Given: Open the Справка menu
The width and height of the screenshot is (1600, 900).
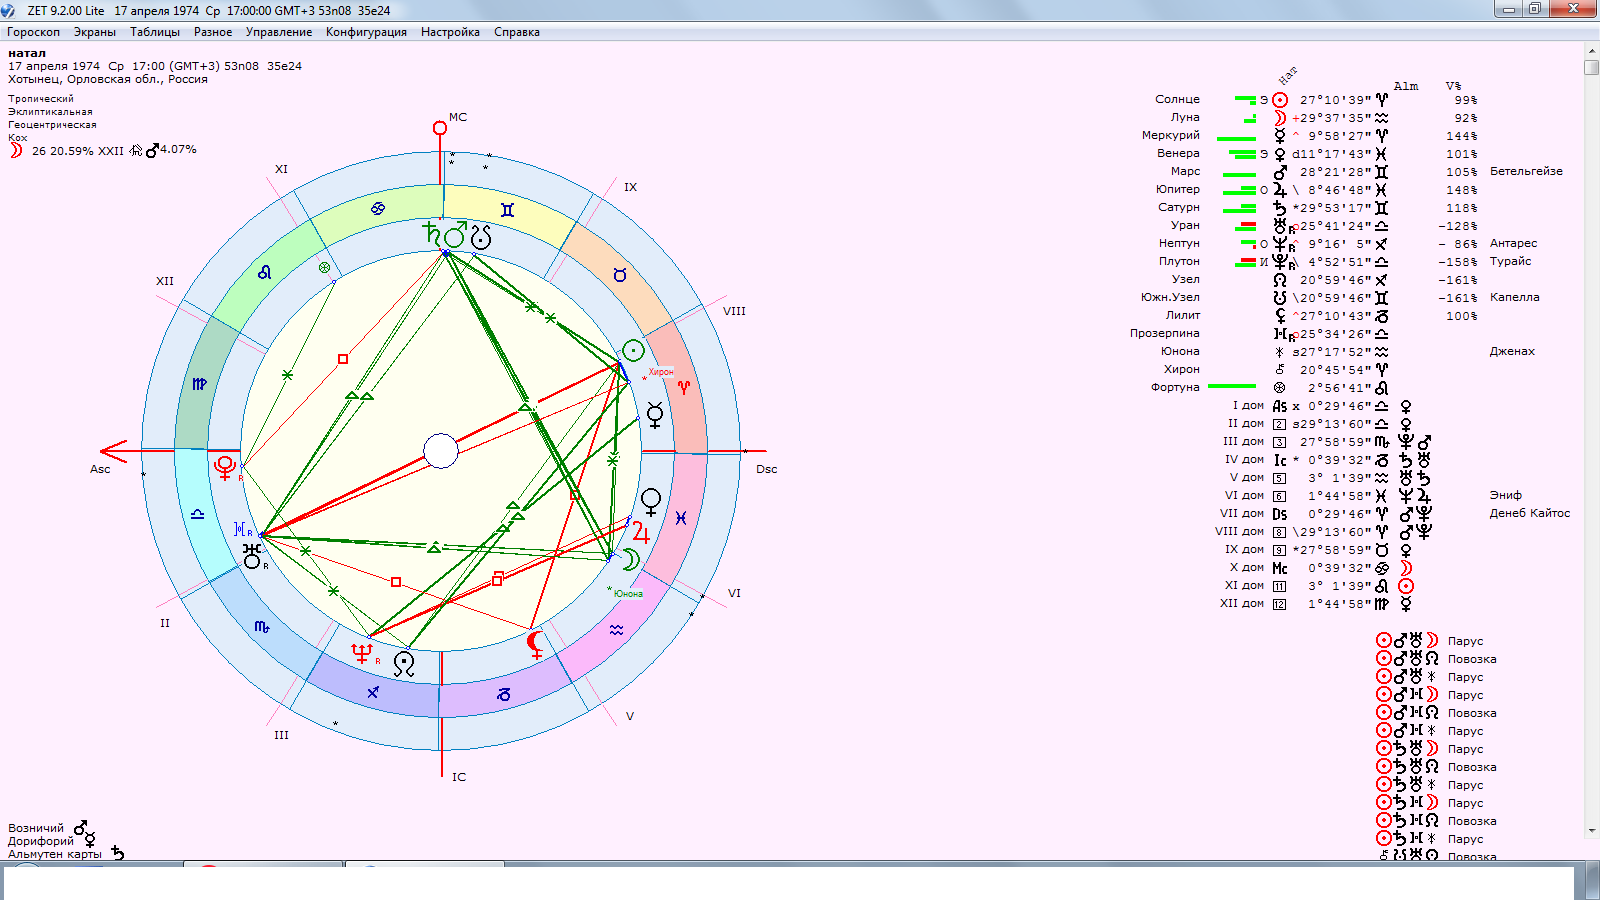Looking at the screenshot, I should pos(516,32).
